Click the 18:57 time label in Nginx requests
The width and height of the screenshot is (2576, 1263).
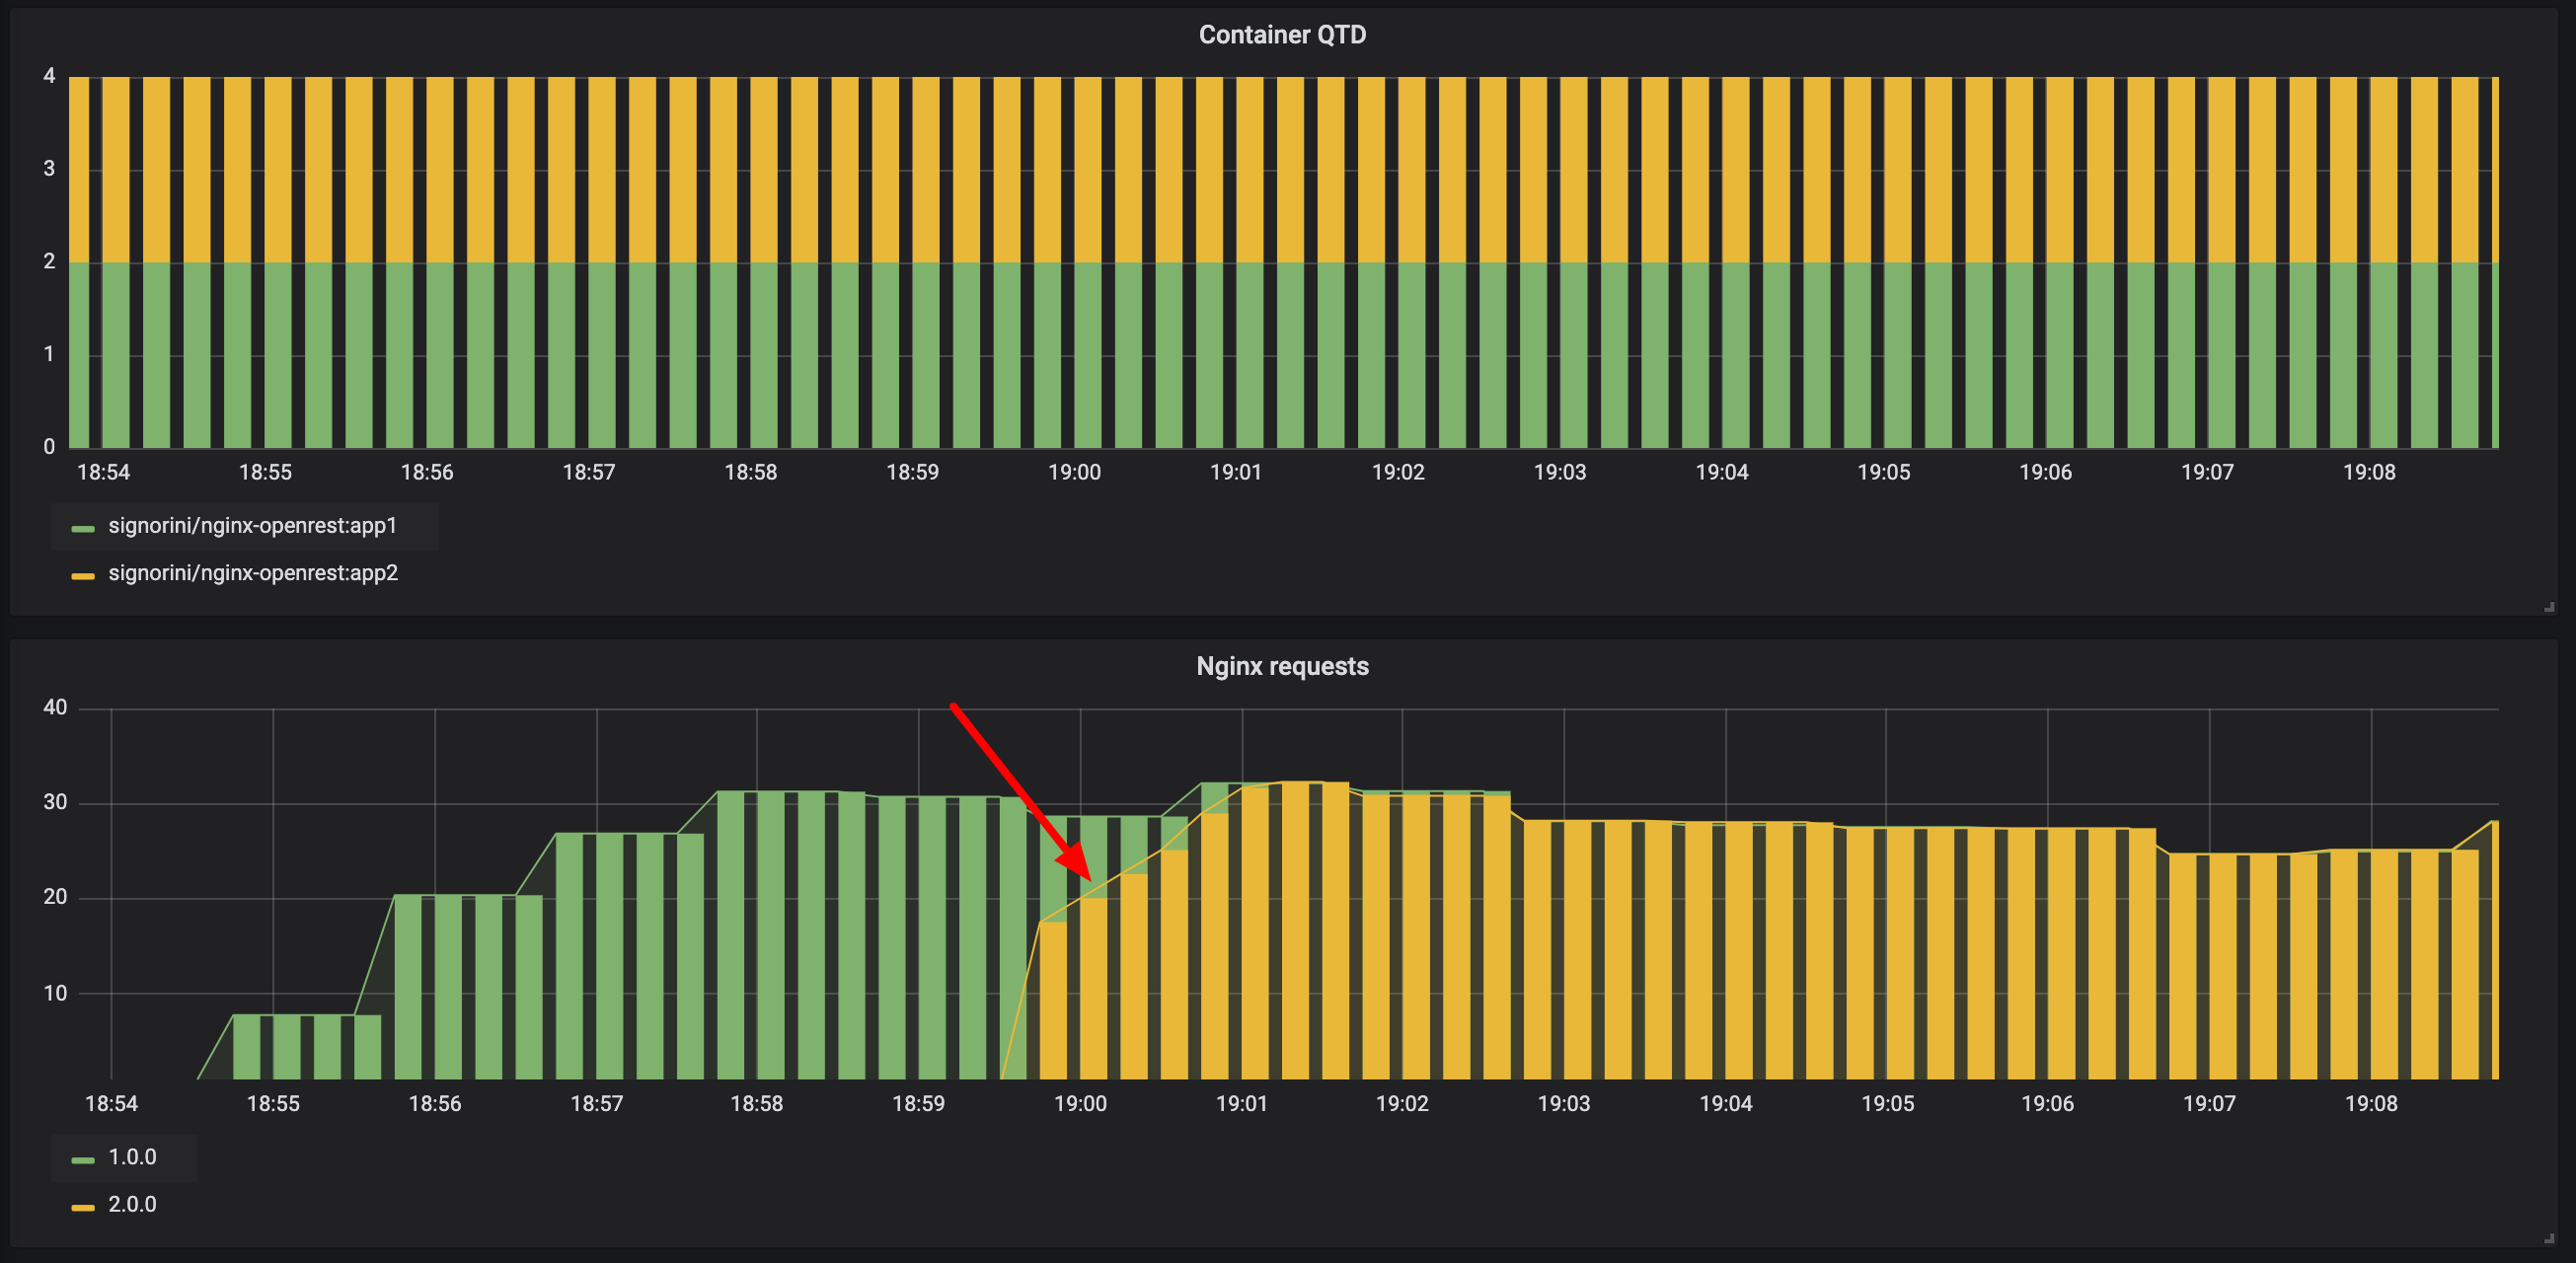[596, 1103]
